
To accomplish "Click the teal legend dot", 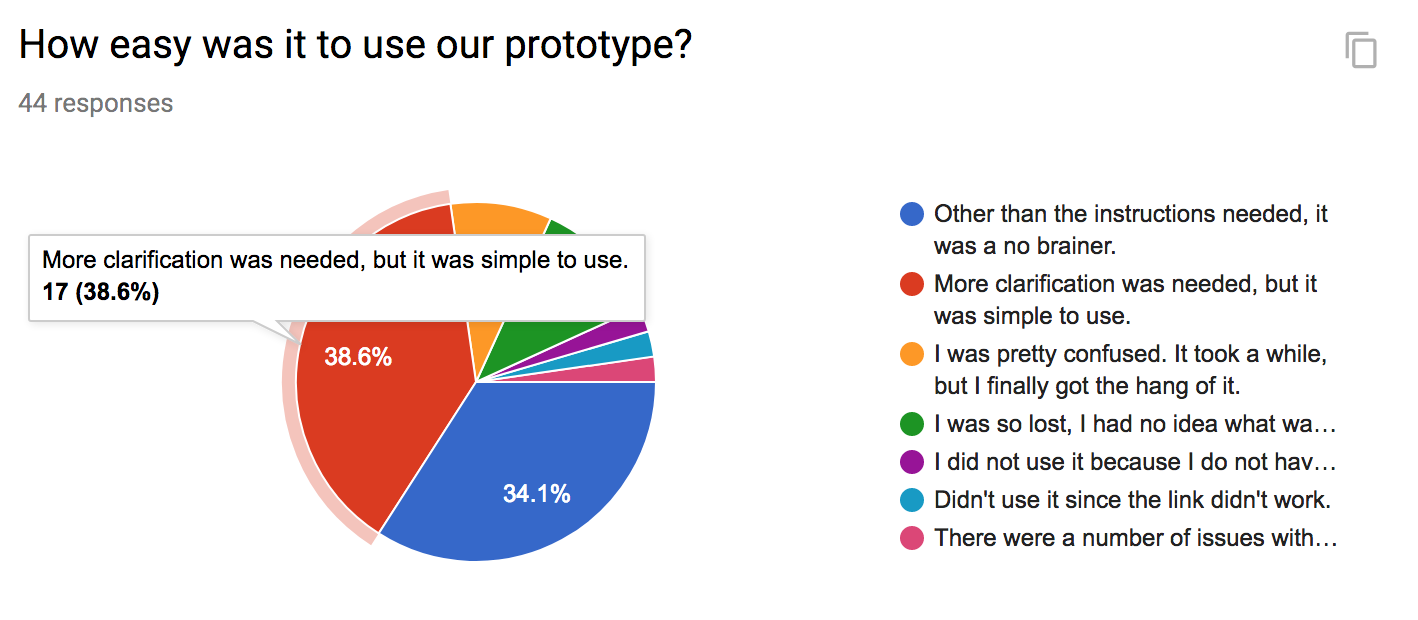I will tap(911, 500).
